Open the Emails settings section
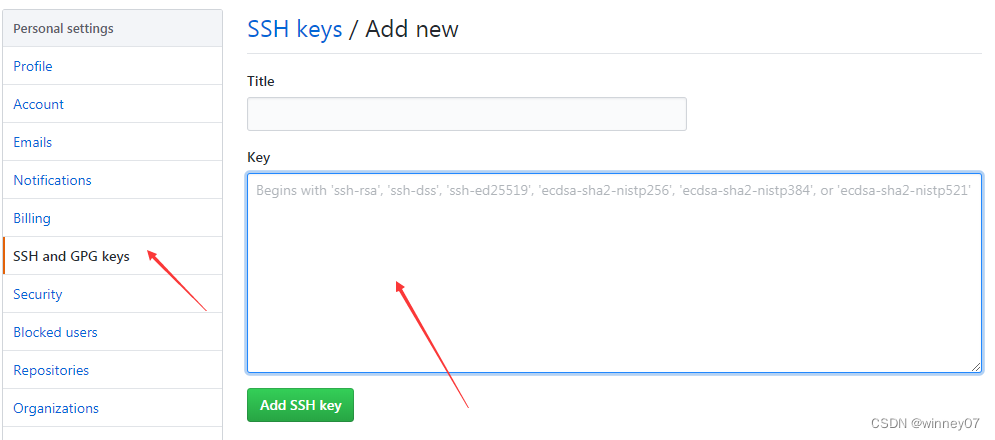This screenshot has width=995, height=440. [x=33, y=142]
